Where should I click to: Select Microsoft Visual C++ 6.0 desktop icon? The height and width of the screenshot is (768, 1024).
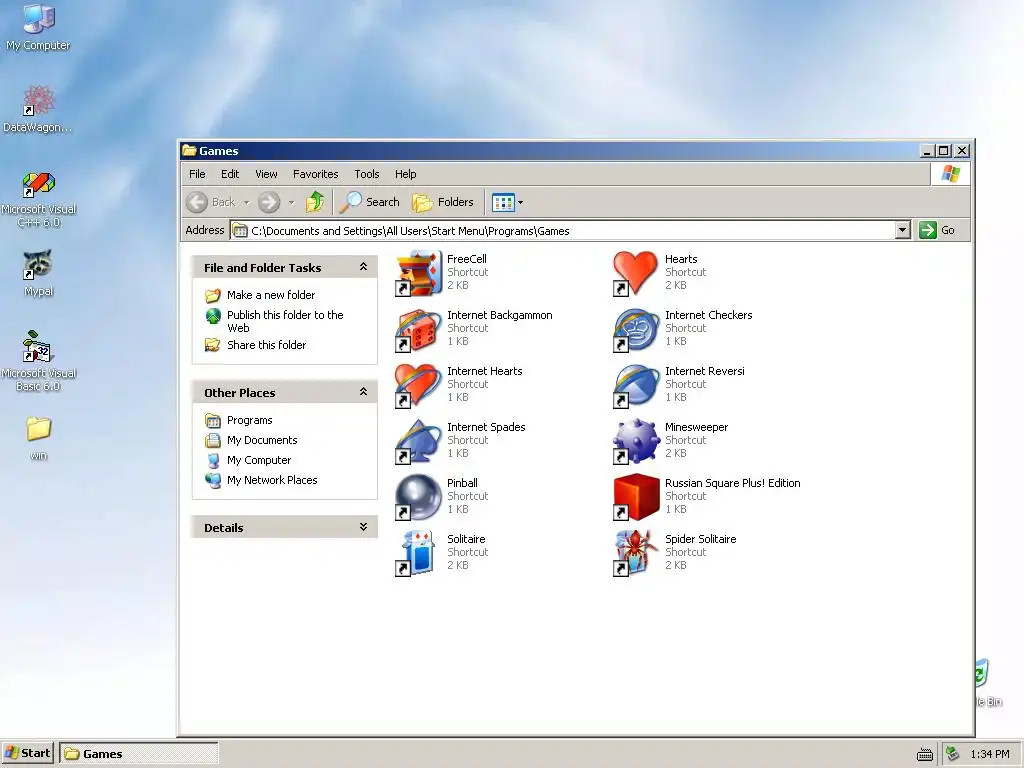point(39,199)
